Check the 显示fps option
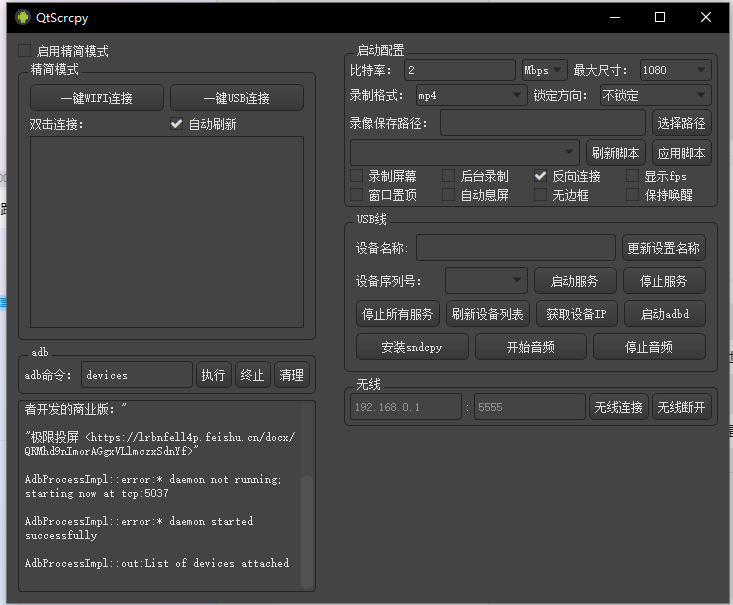Image resolution: width=733 pixels, height=605 pixels. pyautogui.click(x=633, y=176)
